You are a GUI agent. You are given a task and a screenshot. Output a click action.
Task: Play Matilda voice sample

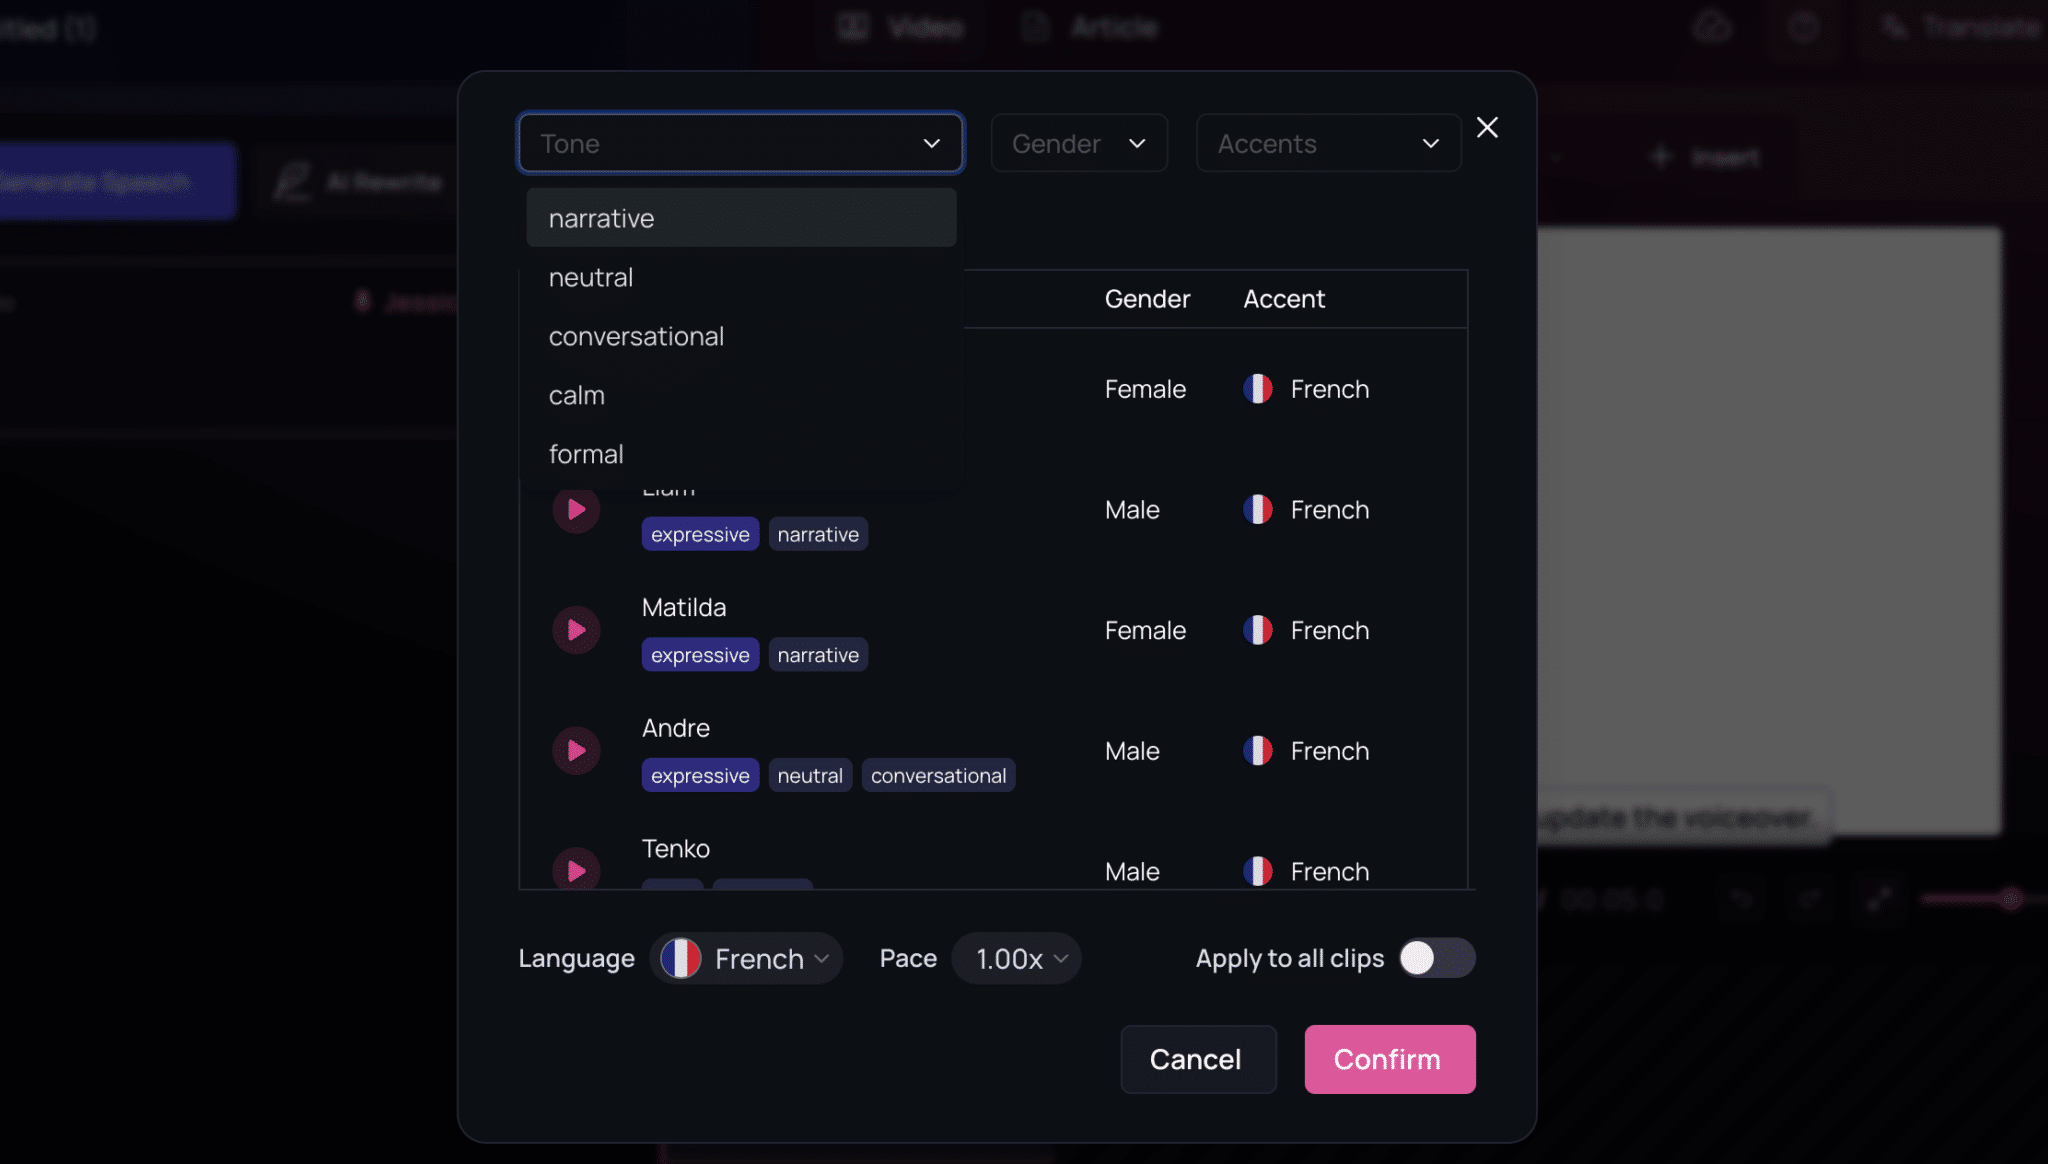(576, 630)
